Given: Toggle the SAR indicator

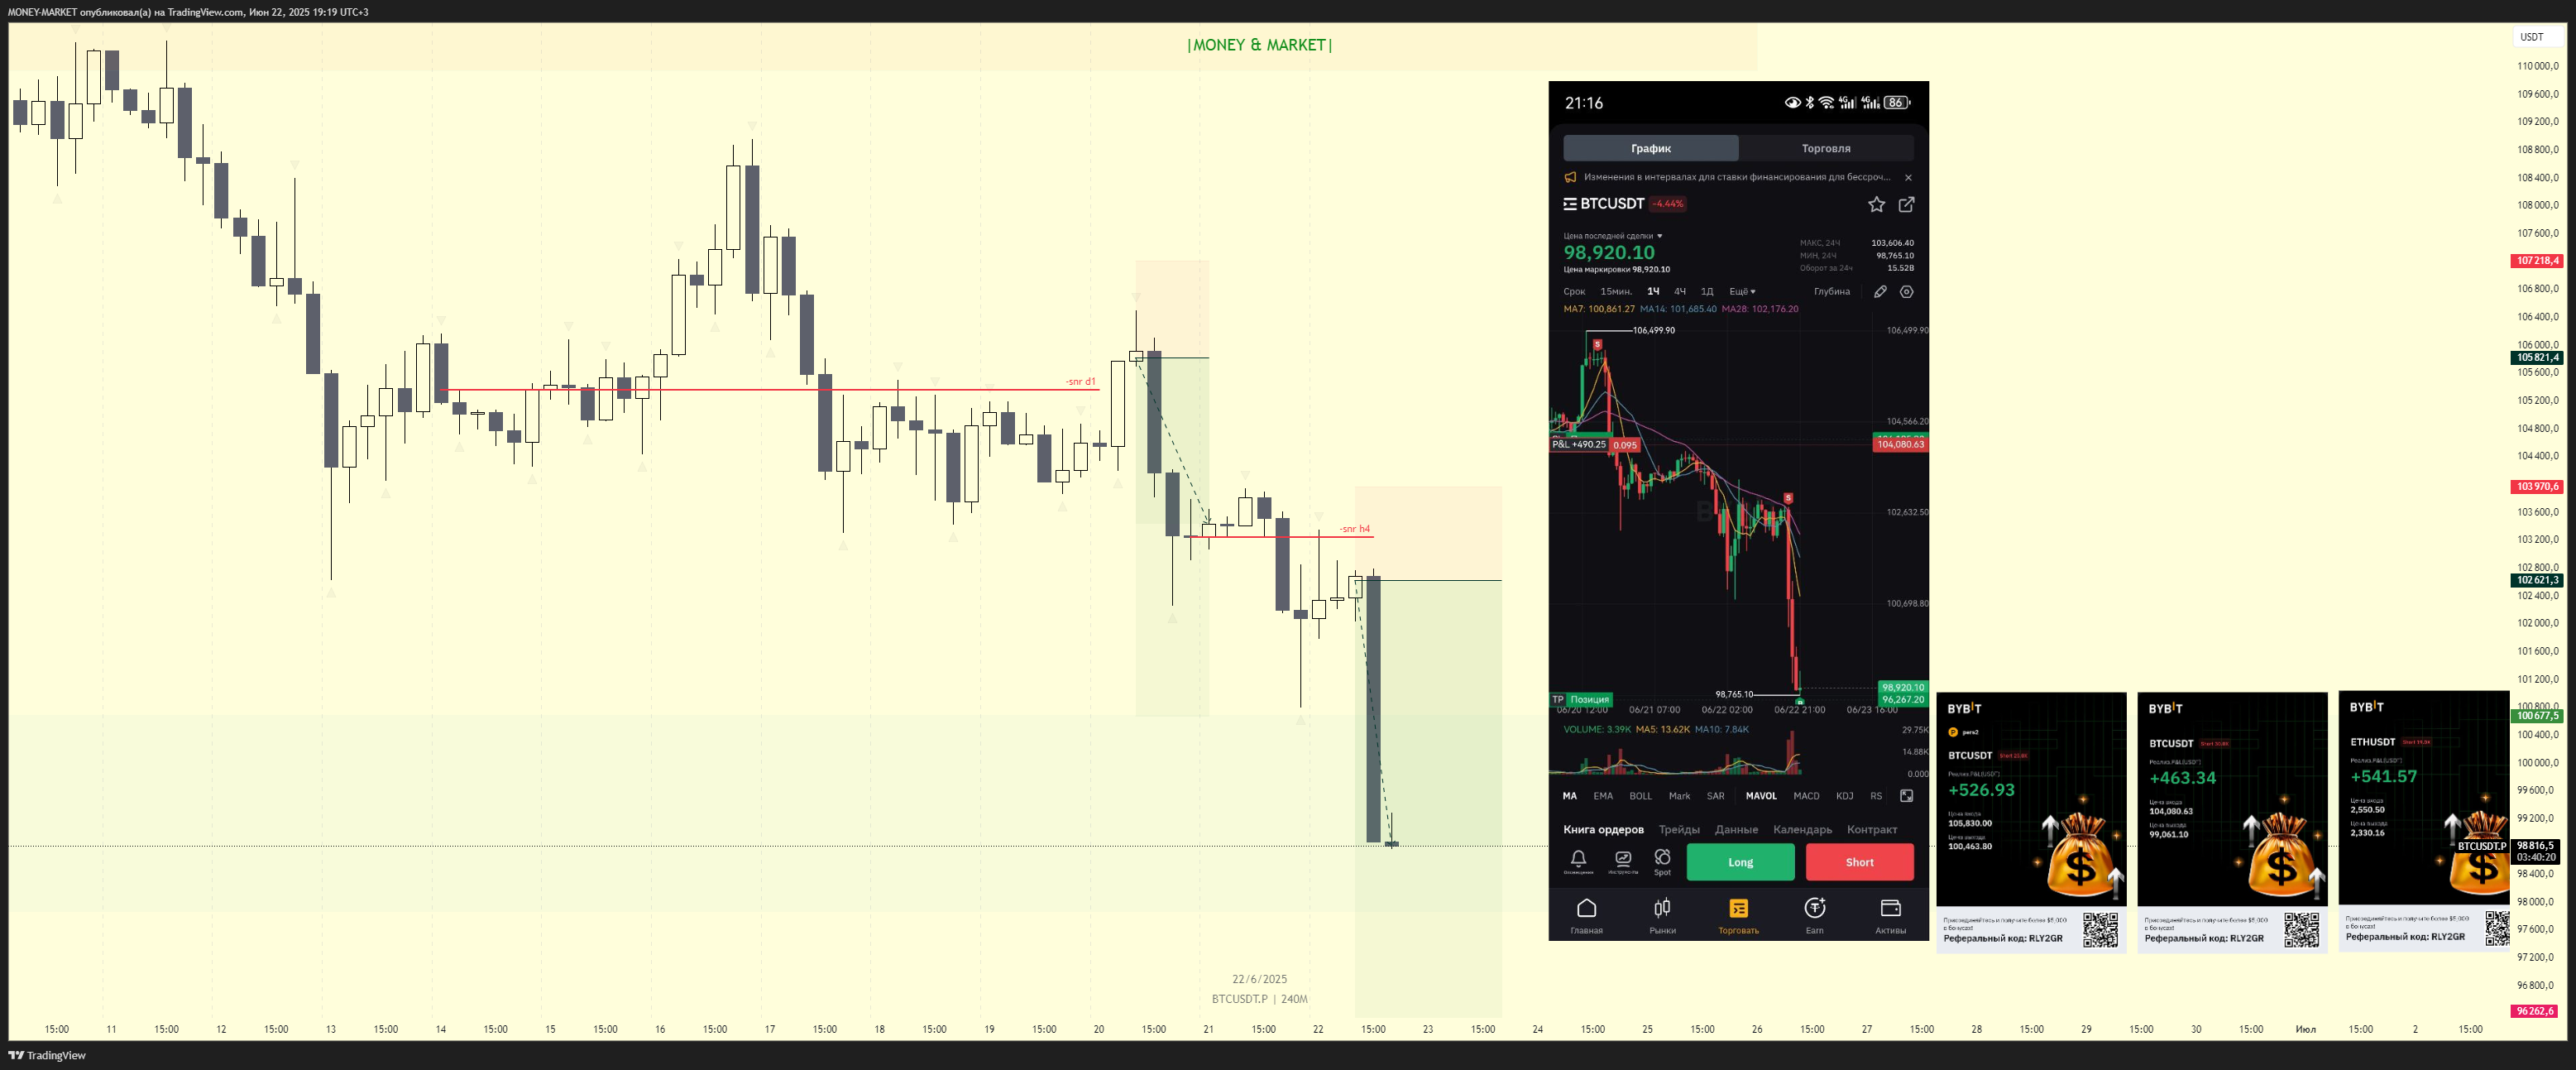Looking at the screenshot, I should [1716, 796].
